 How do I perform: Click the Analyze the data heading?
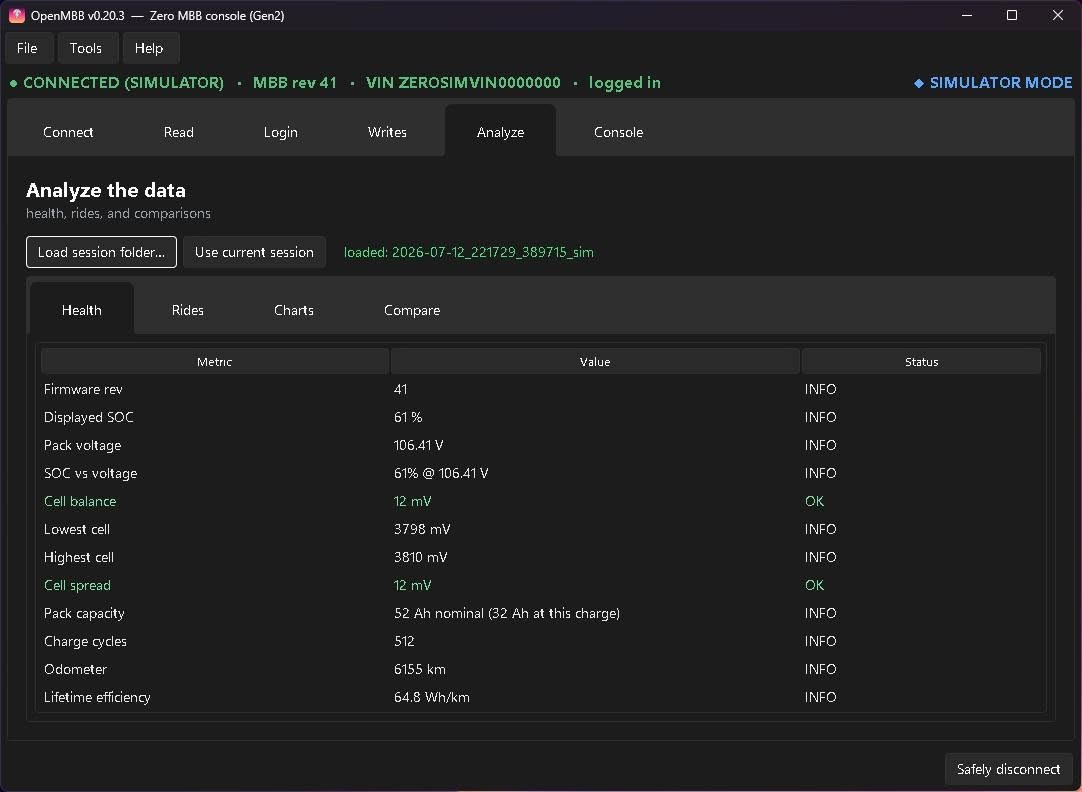106,190
